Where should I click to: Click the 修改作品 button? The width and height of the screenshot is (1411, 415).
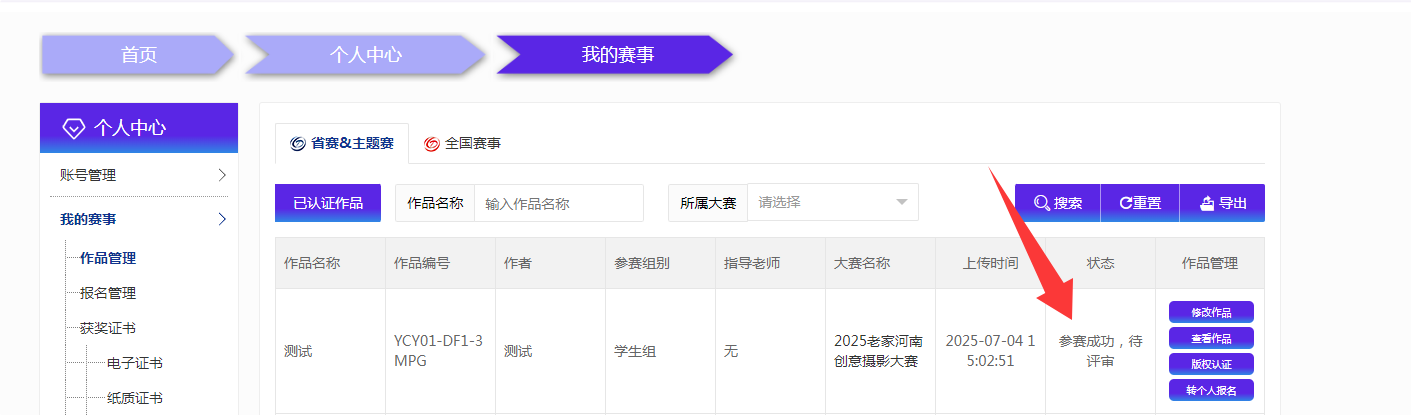[1211, 312]
